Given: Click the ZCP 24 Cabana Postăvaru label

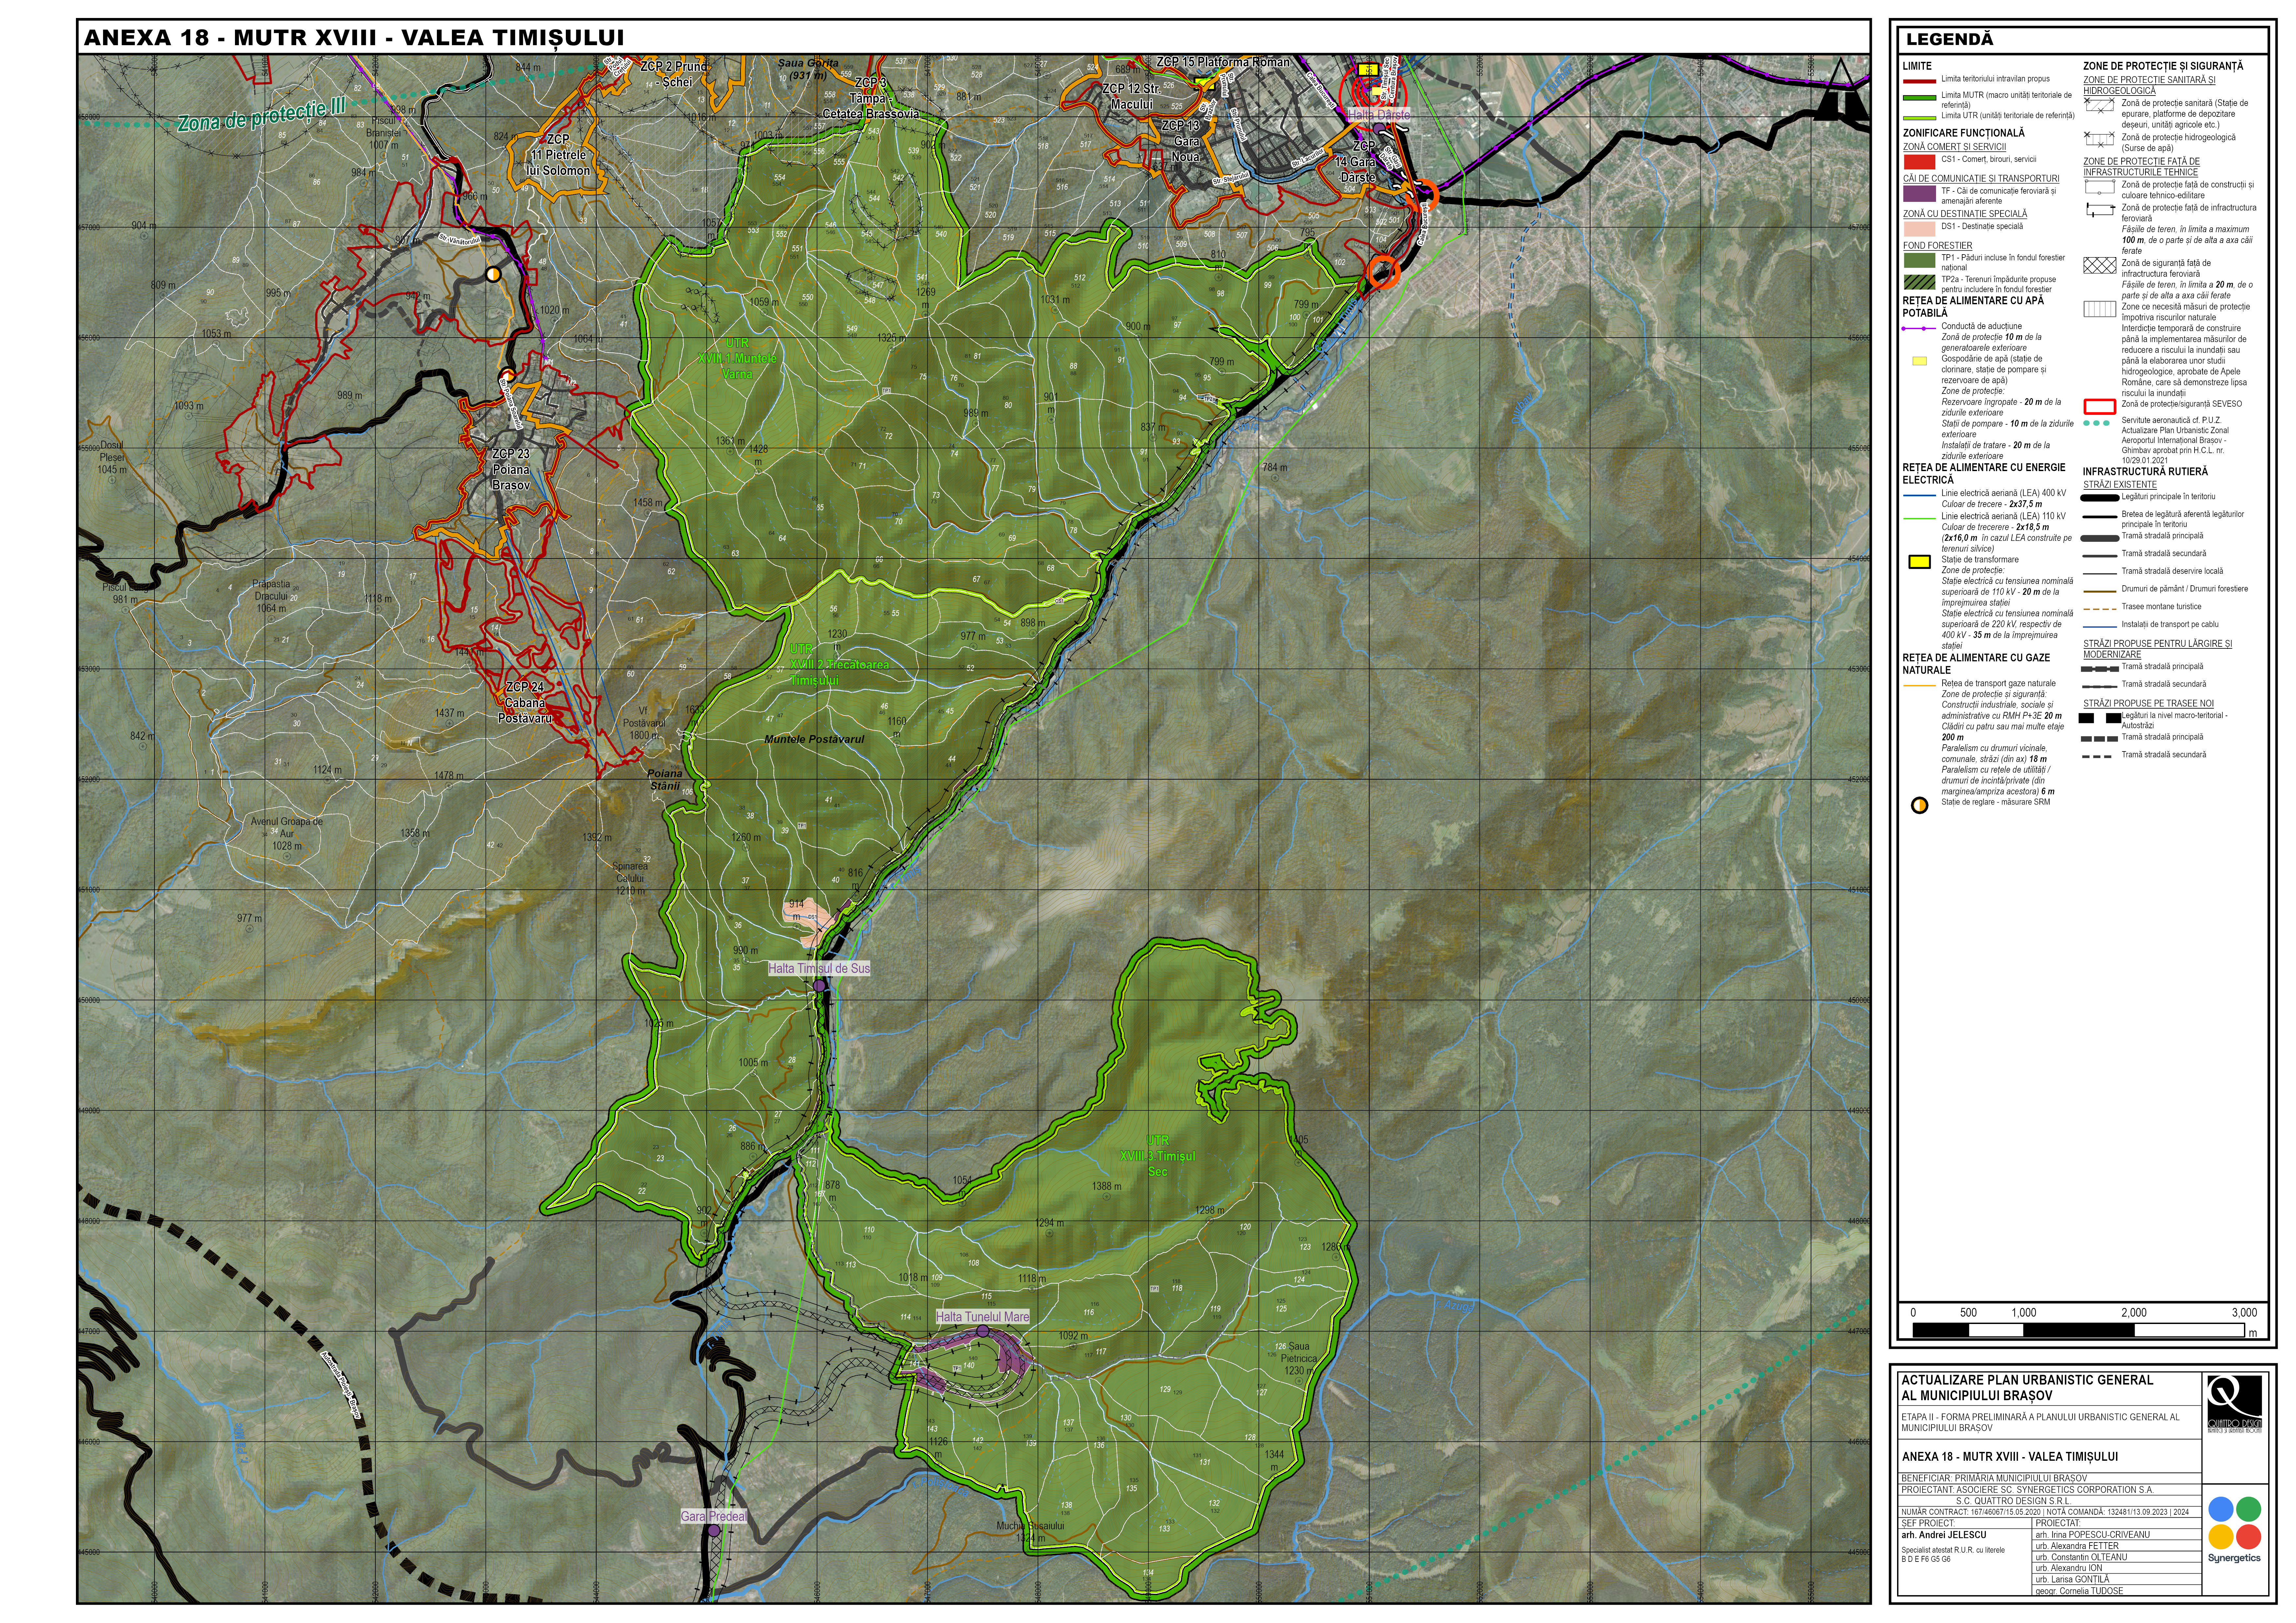Looking at the screenshot, I should [525, 703].
